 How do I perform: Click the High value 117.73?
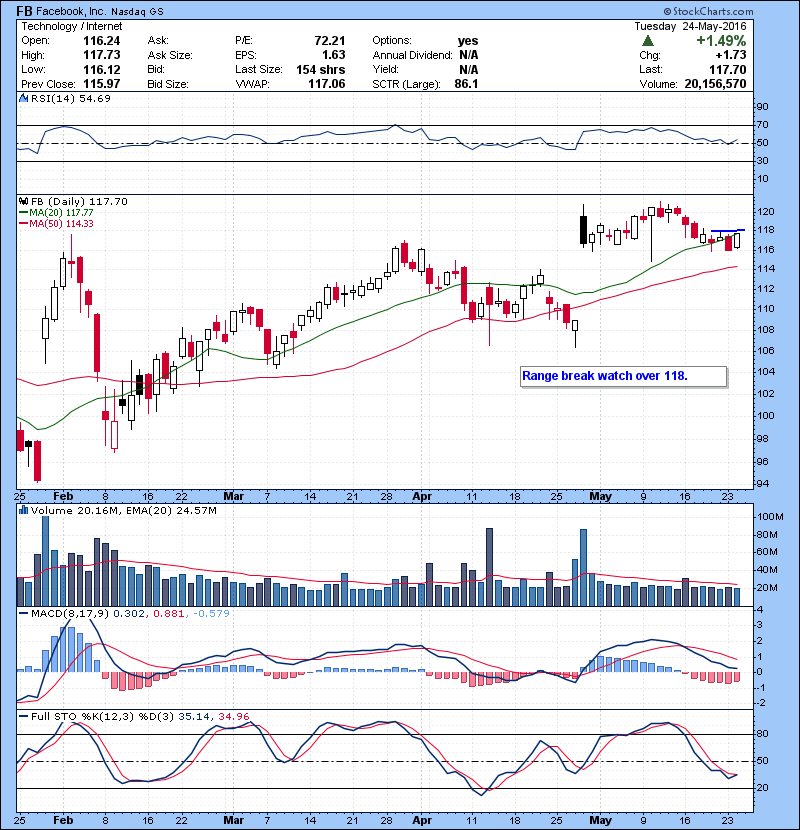pyautogui.click(x=102, y=55)
